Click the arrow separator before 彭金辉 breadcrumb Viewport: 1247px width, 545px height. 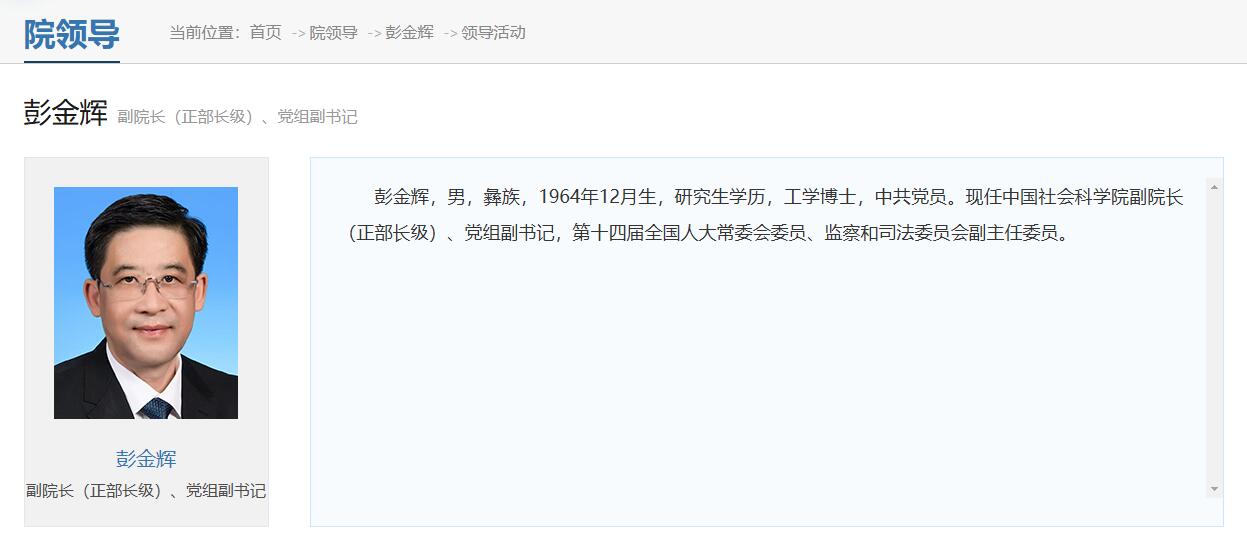point(374,33)
